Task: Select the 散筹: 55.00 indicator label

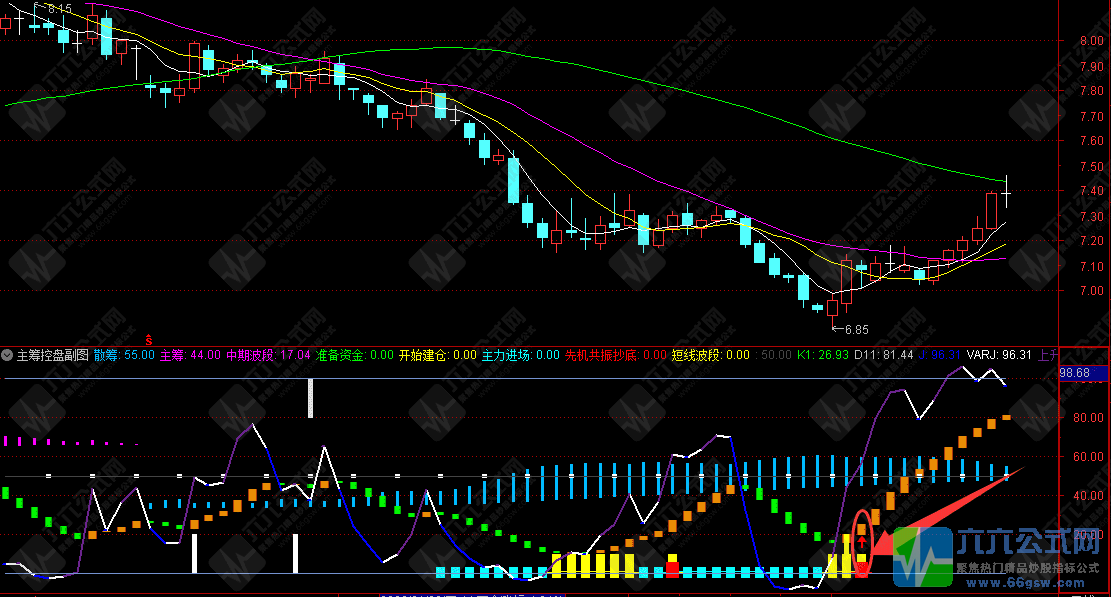Action: point(124,355)
